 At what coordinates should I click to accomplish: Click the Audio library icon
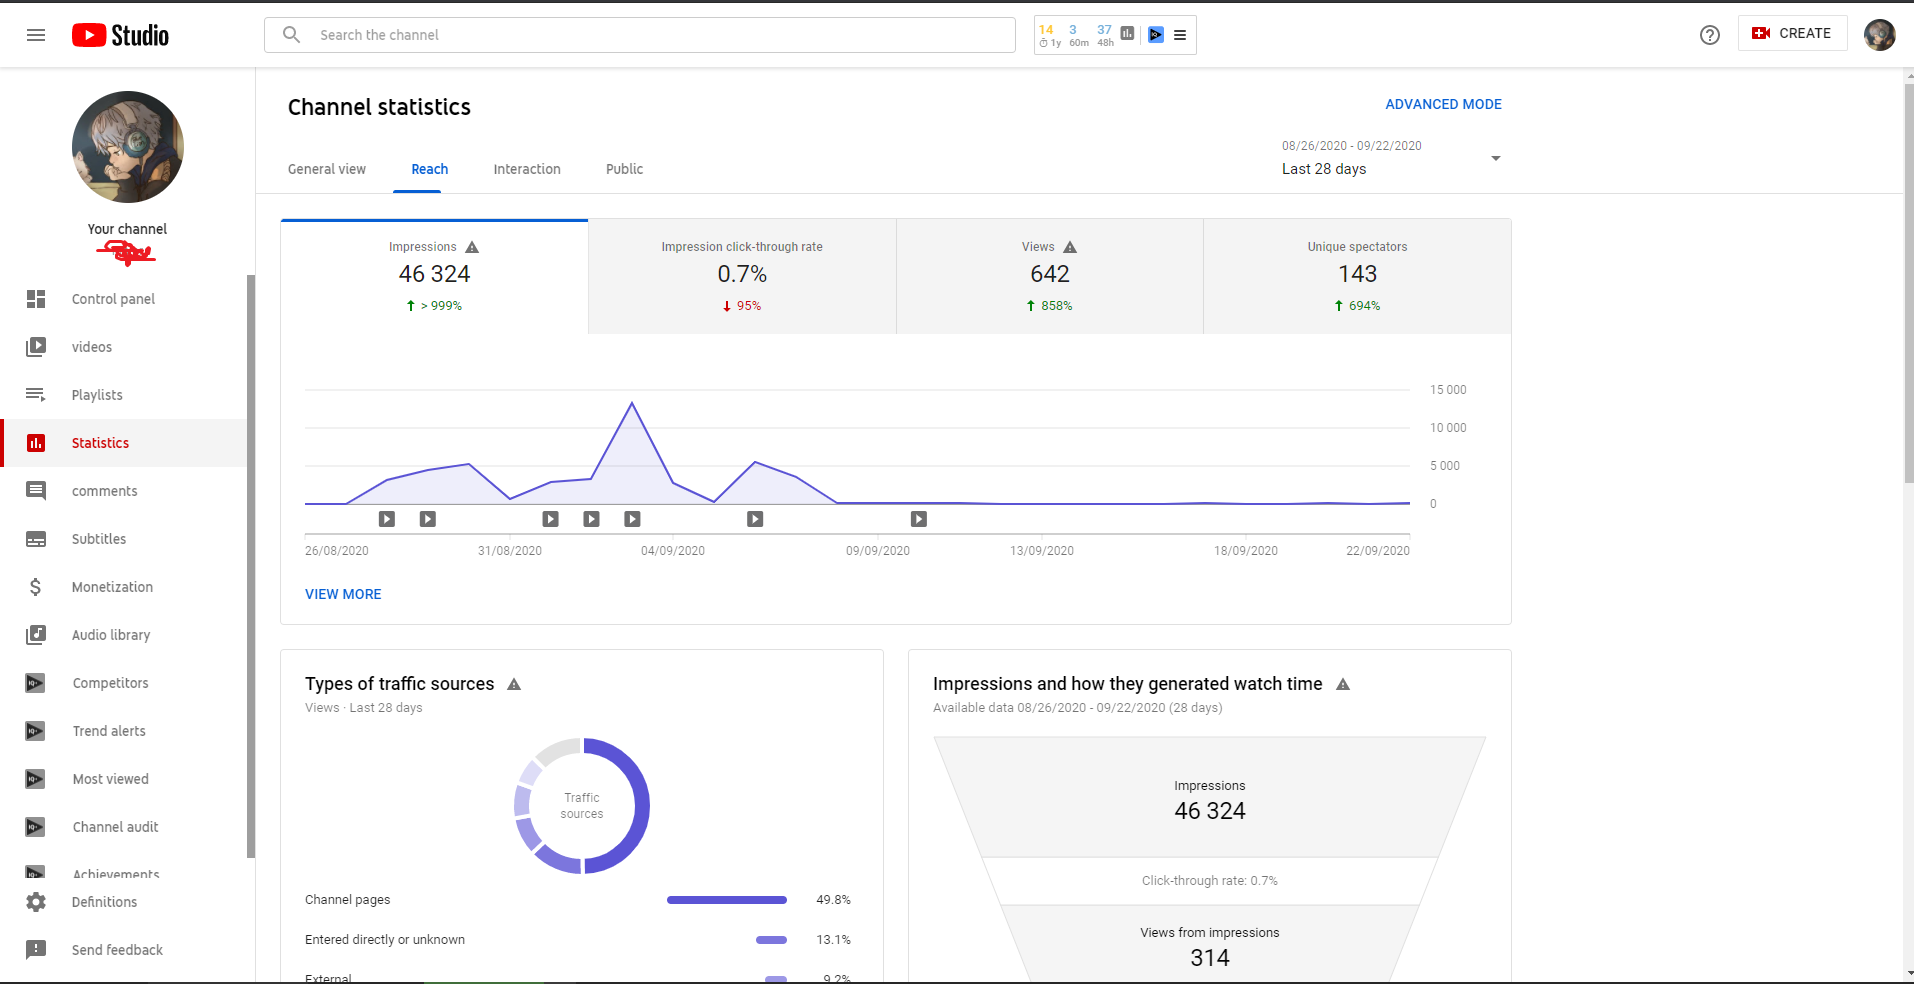point(36,635)
